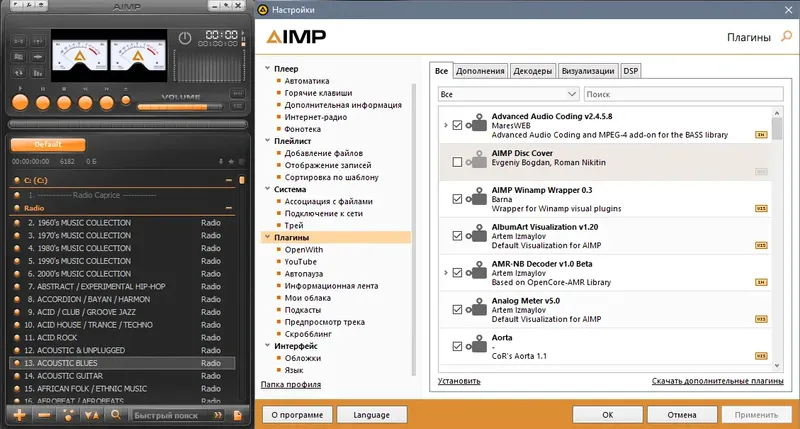The height and width of the screenshot is (429, 800).
Task: Click the О программе button
Action: click(297, 415)
